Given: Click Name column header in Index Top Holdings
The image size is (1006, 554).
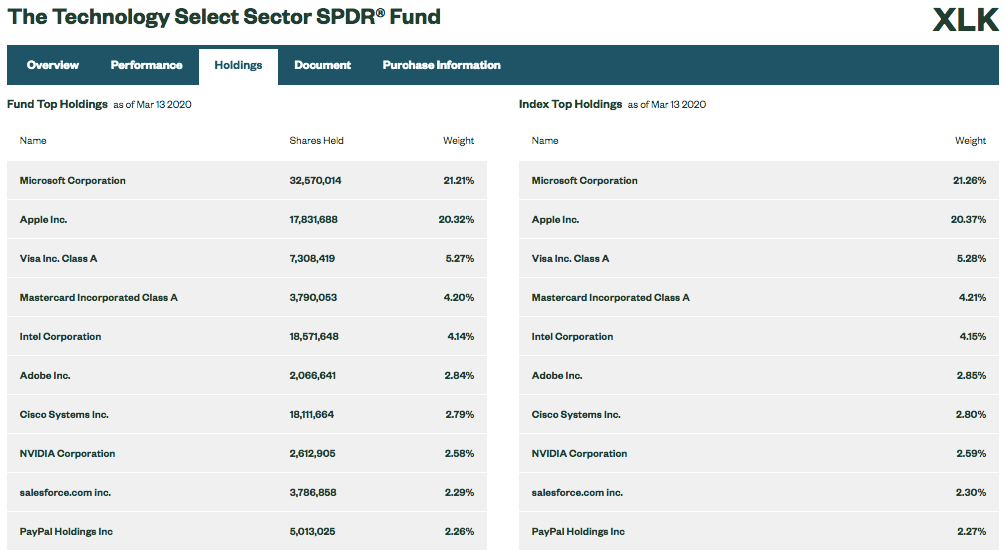Looking at the screenshot, I should point(545,141).
